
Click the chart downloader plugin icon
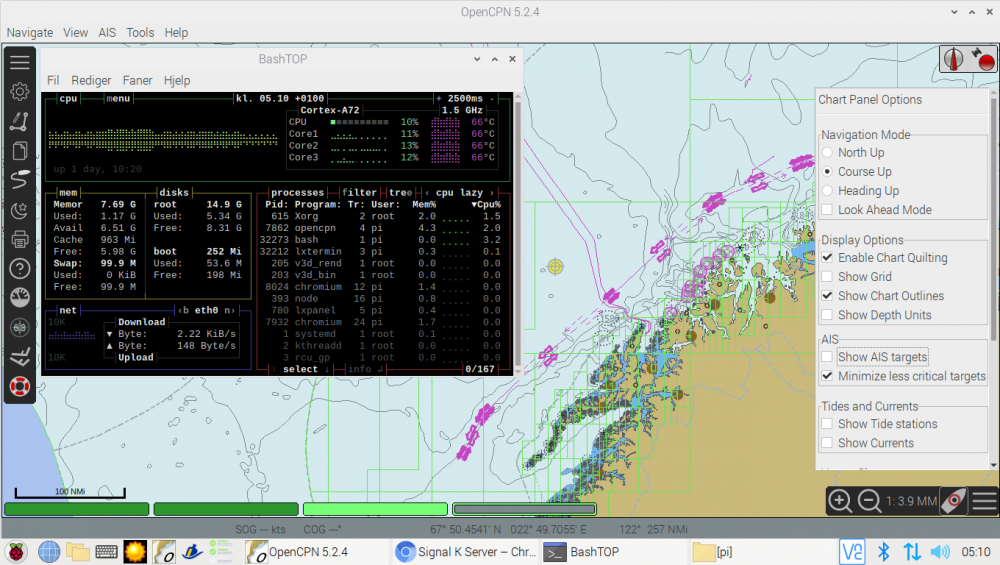point(20,357)
